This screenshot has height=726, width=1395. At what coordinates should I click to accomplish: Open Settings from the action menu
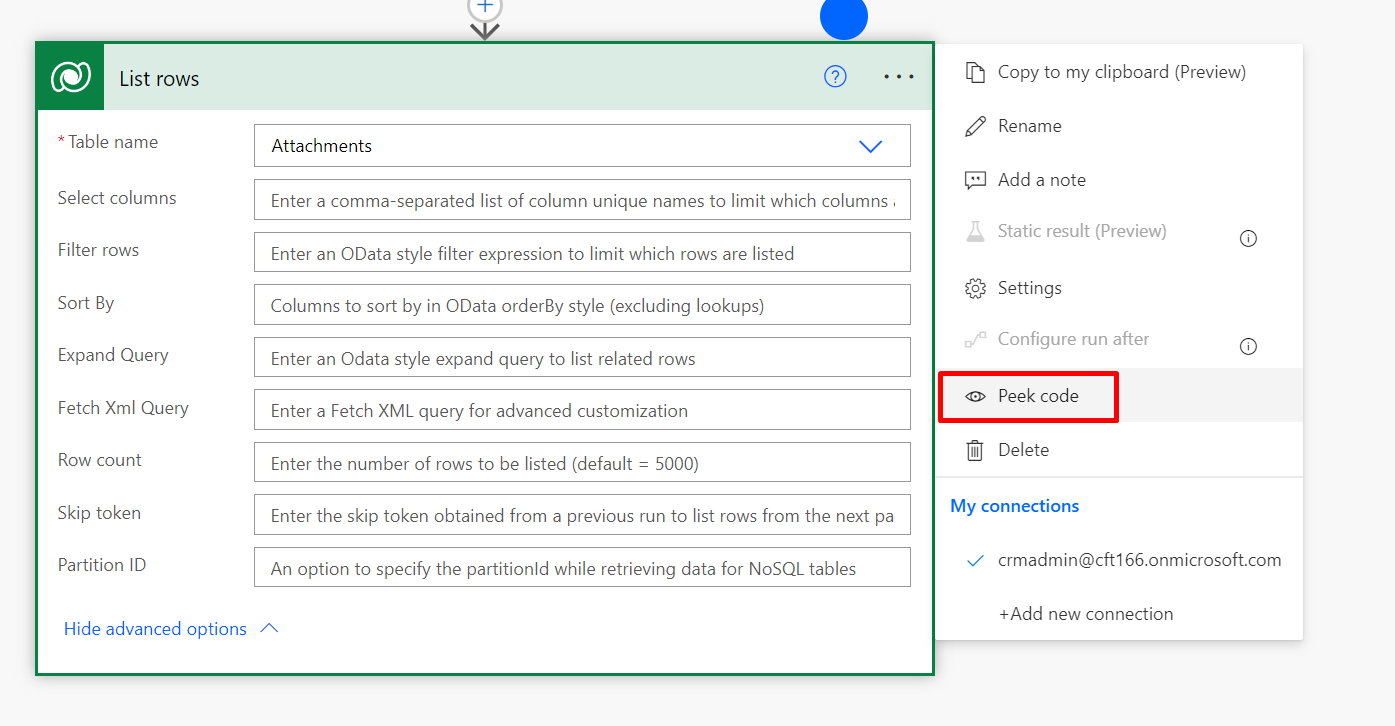tap(1029, 288)
